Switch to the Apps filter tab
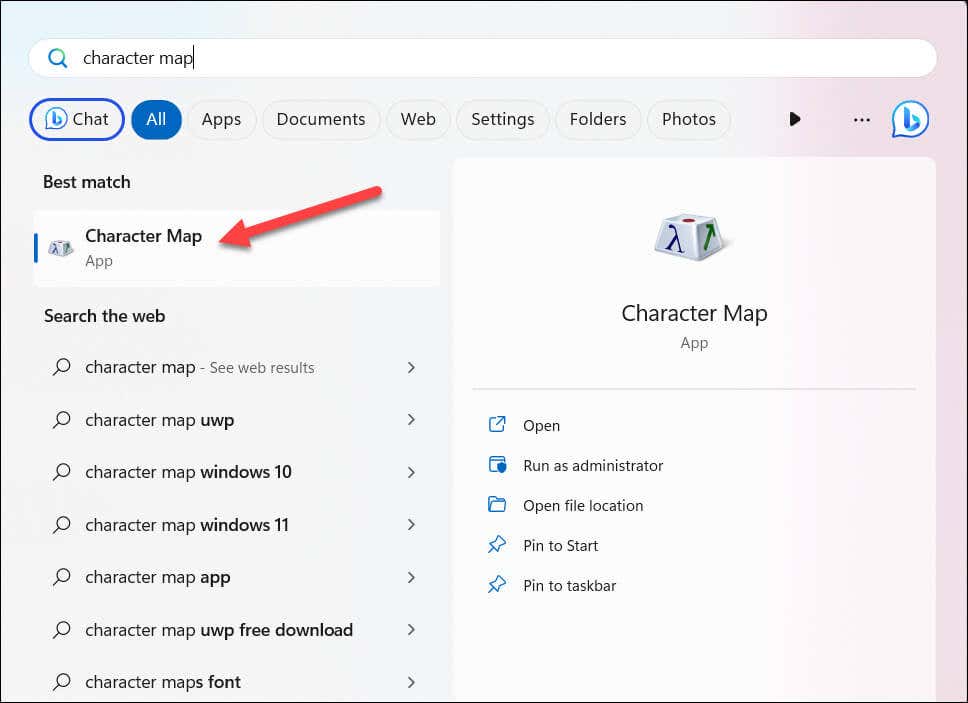 221,119
